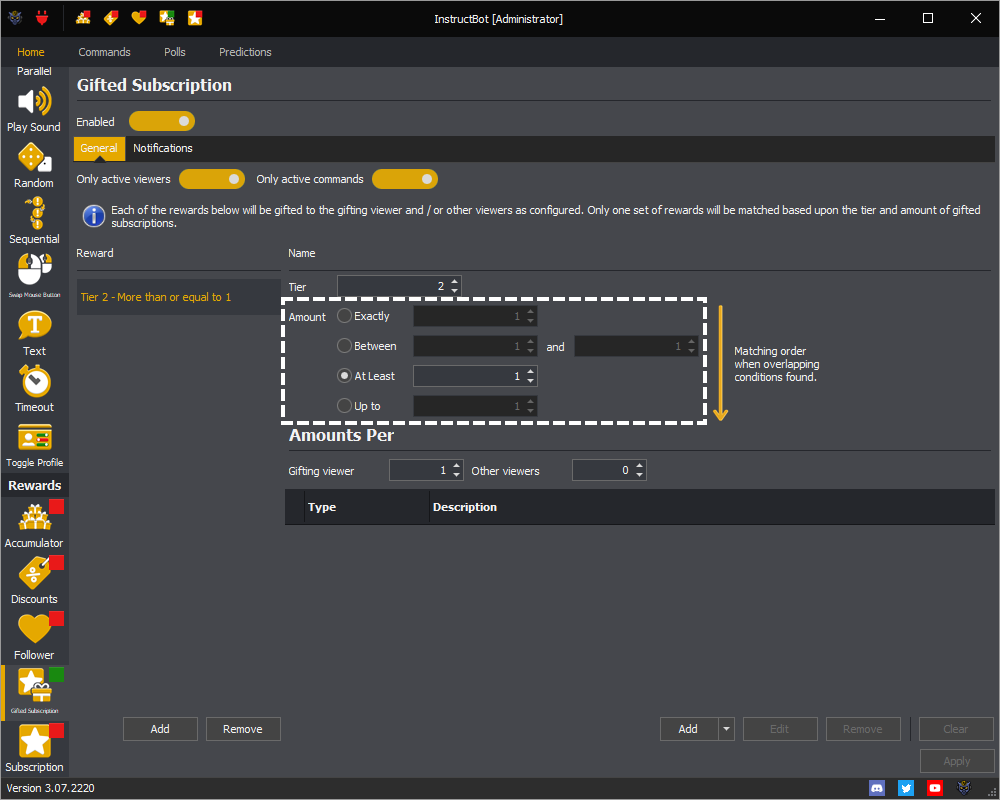This screenshot has height=800, width=1000.
Task: Select the Timeout stopwatch command
Action: point(34,389)
